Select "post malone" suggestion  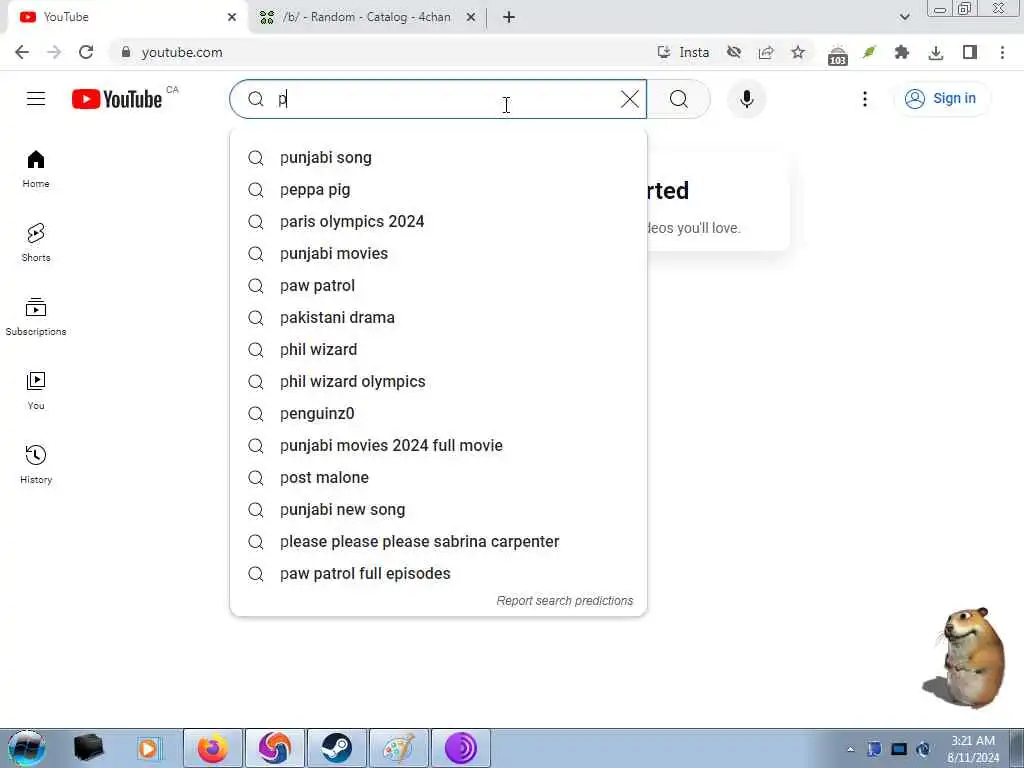click(x=438, y=477)
